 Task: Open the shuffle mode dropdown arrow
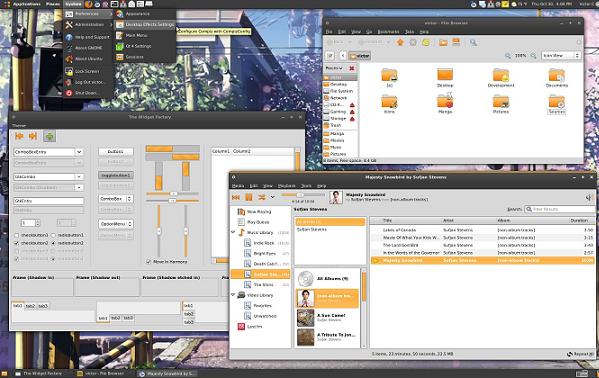tap(272, 197)
